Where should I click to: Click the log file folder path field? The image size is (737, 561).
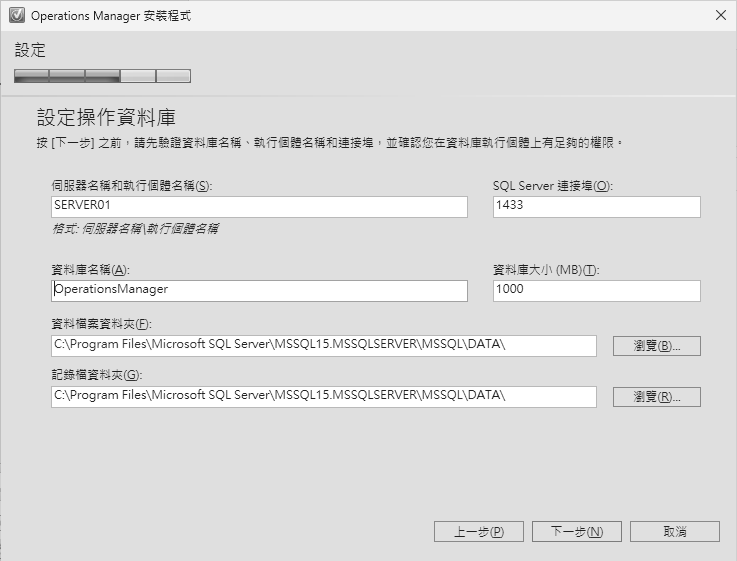[324, 397]
